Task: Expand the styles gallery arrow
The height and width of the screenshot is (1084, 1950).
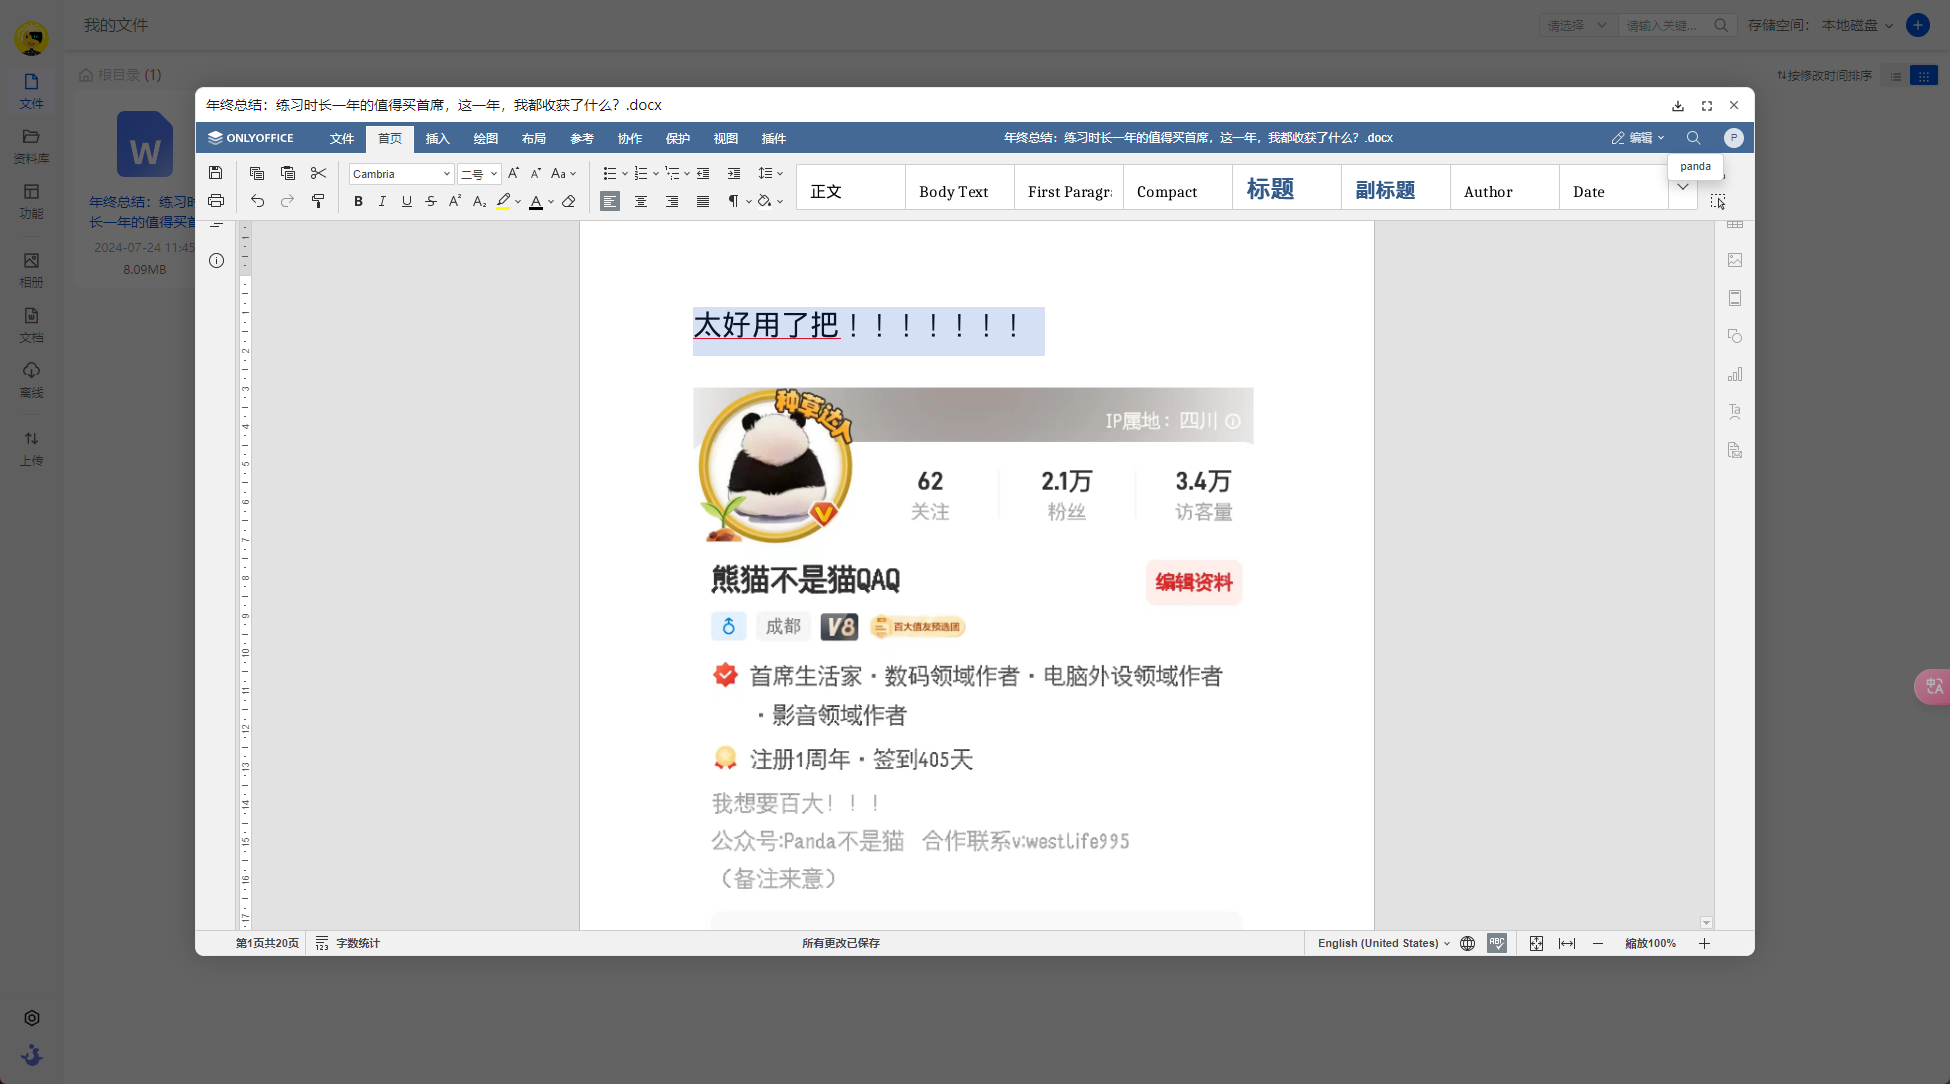Action: coord(1683,187)
